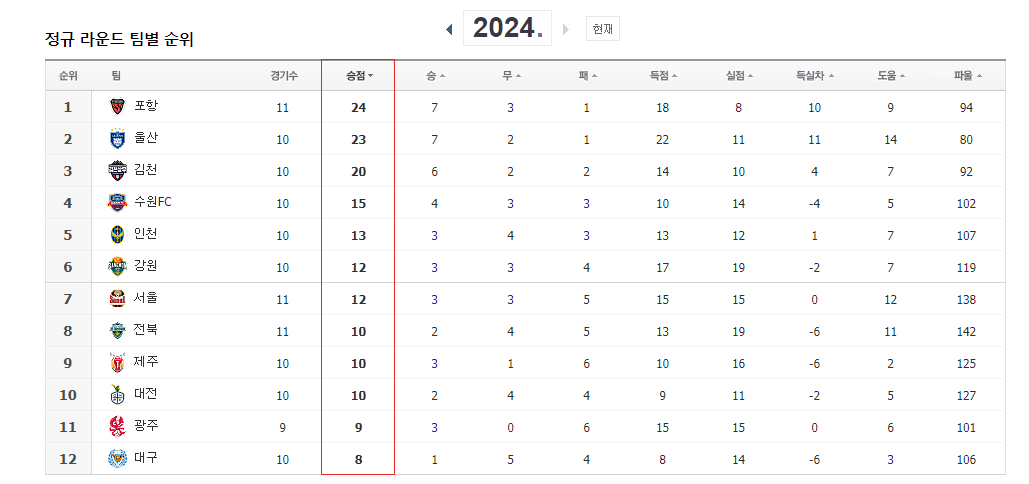The width and height of the screenshot is (1029, 484).
Task: Select the 2024 year display
Action: 507,28
